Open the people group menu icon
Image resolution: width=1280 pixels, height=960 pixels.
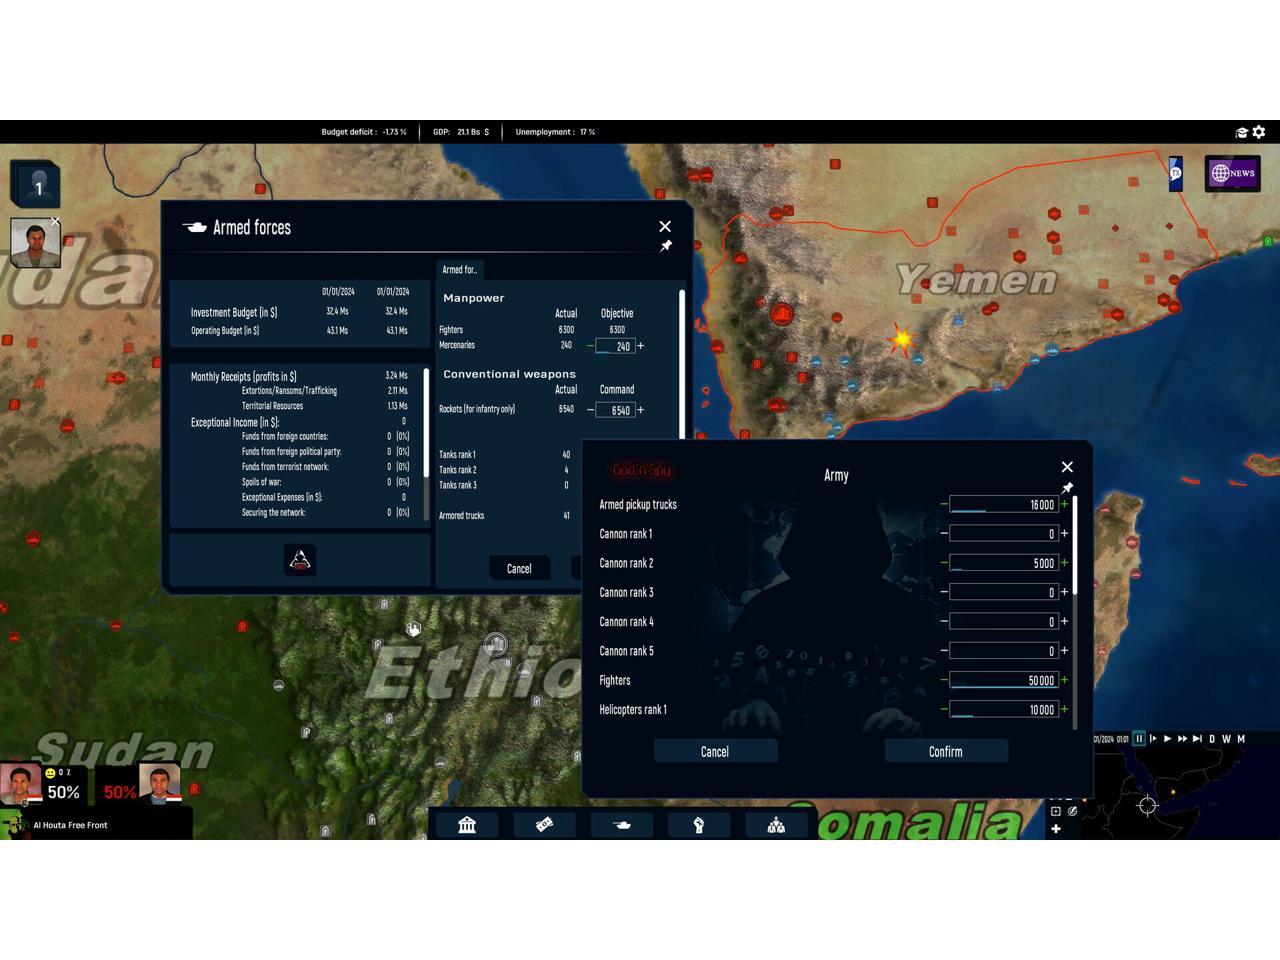pos(776,825)
